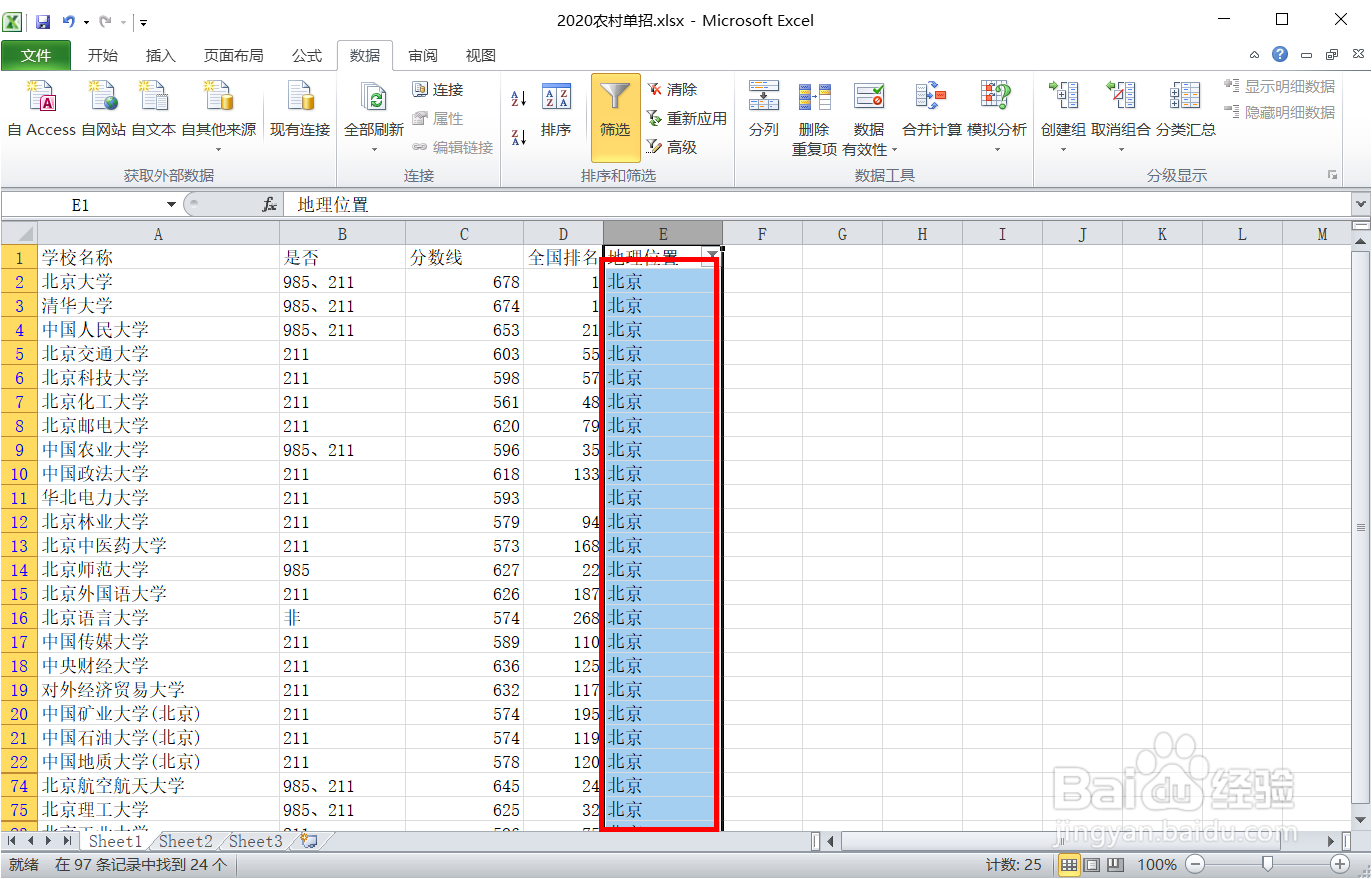Select the Sheet2 worksheet tab

pyautogui.click(x=185, y=841)
